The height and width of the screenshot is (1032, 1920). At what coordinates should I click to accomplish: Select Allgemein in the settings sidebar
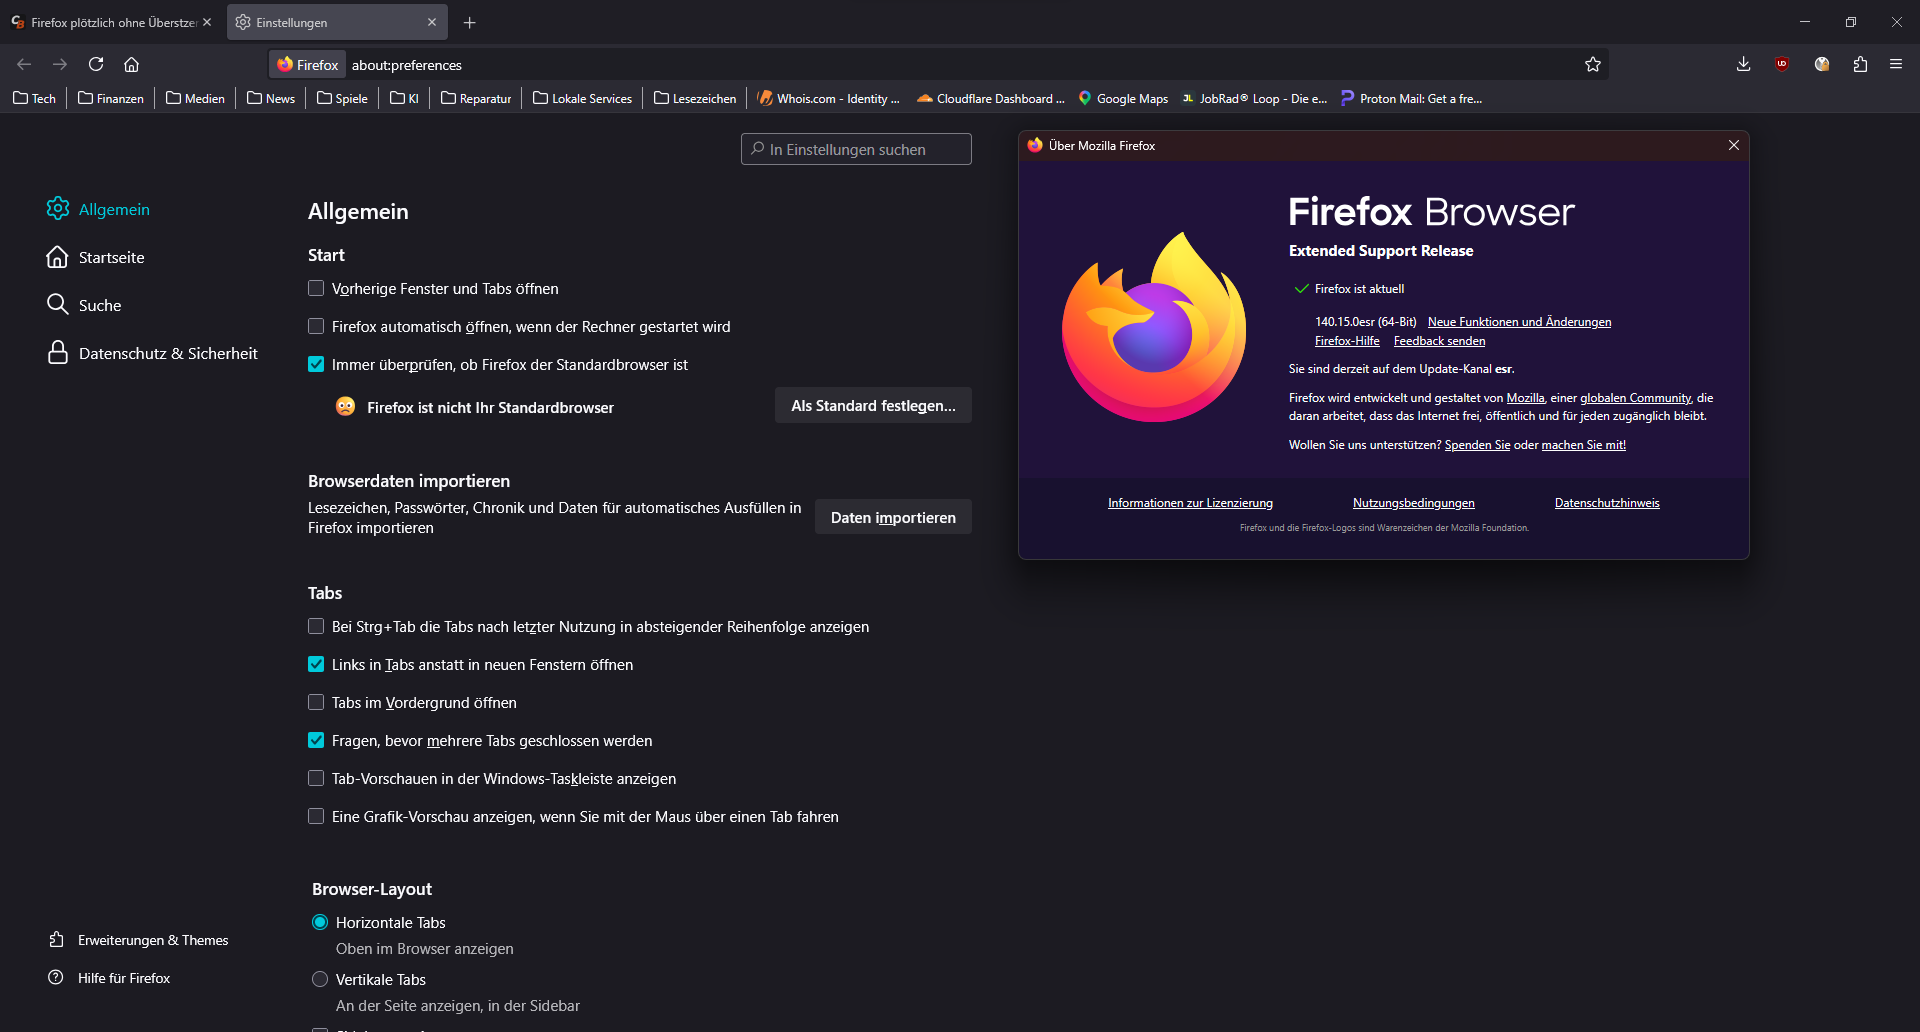pyautogui.click(x=98, y=209)
